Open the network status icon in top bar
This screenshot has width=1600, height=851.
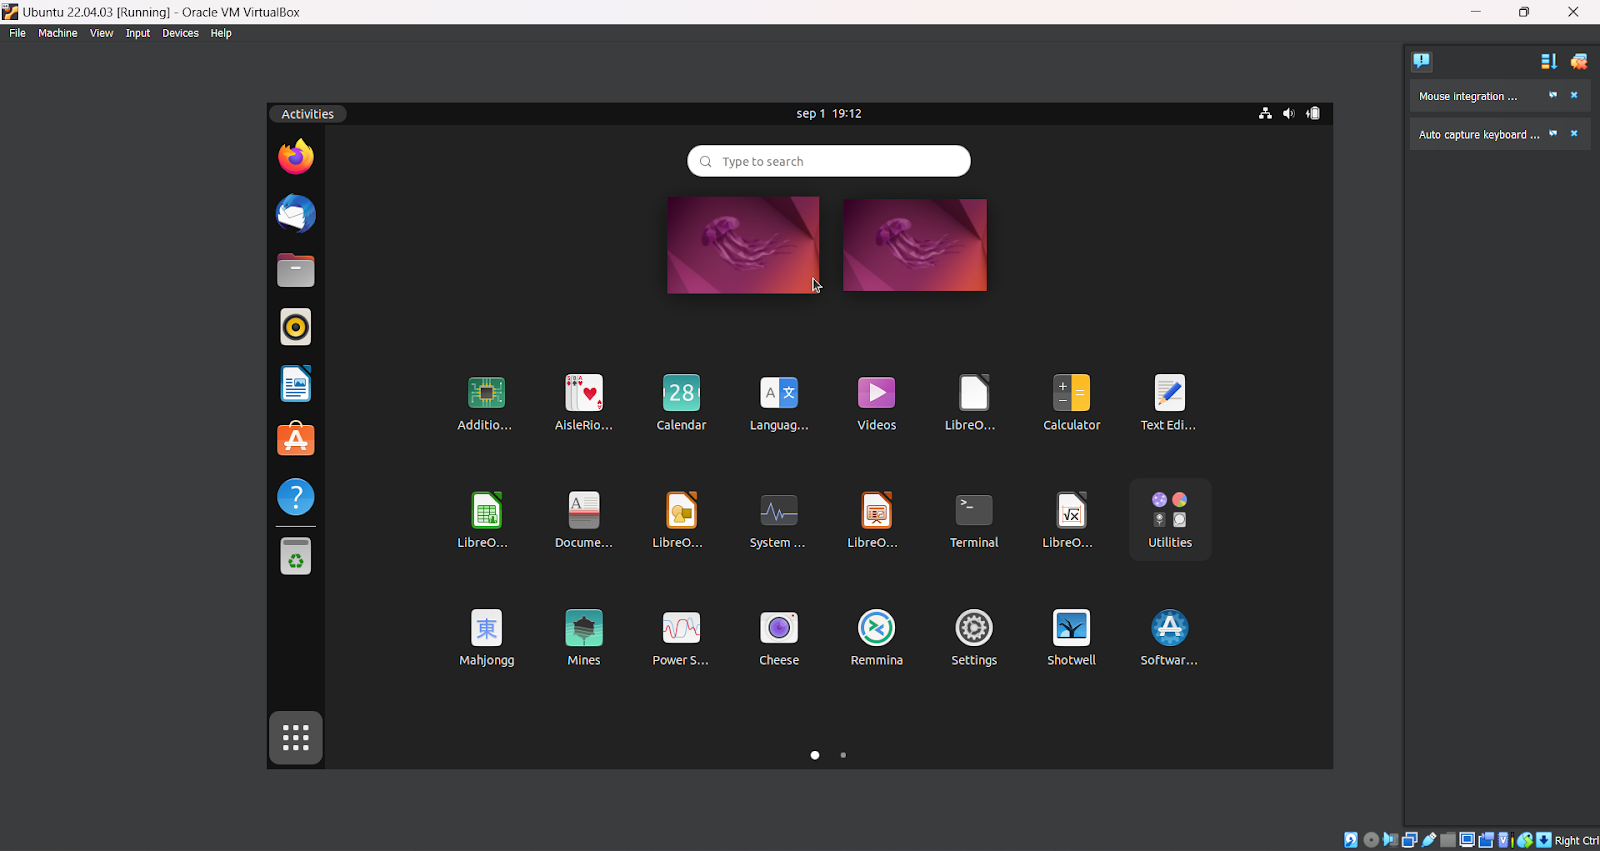click(1265, 114)
